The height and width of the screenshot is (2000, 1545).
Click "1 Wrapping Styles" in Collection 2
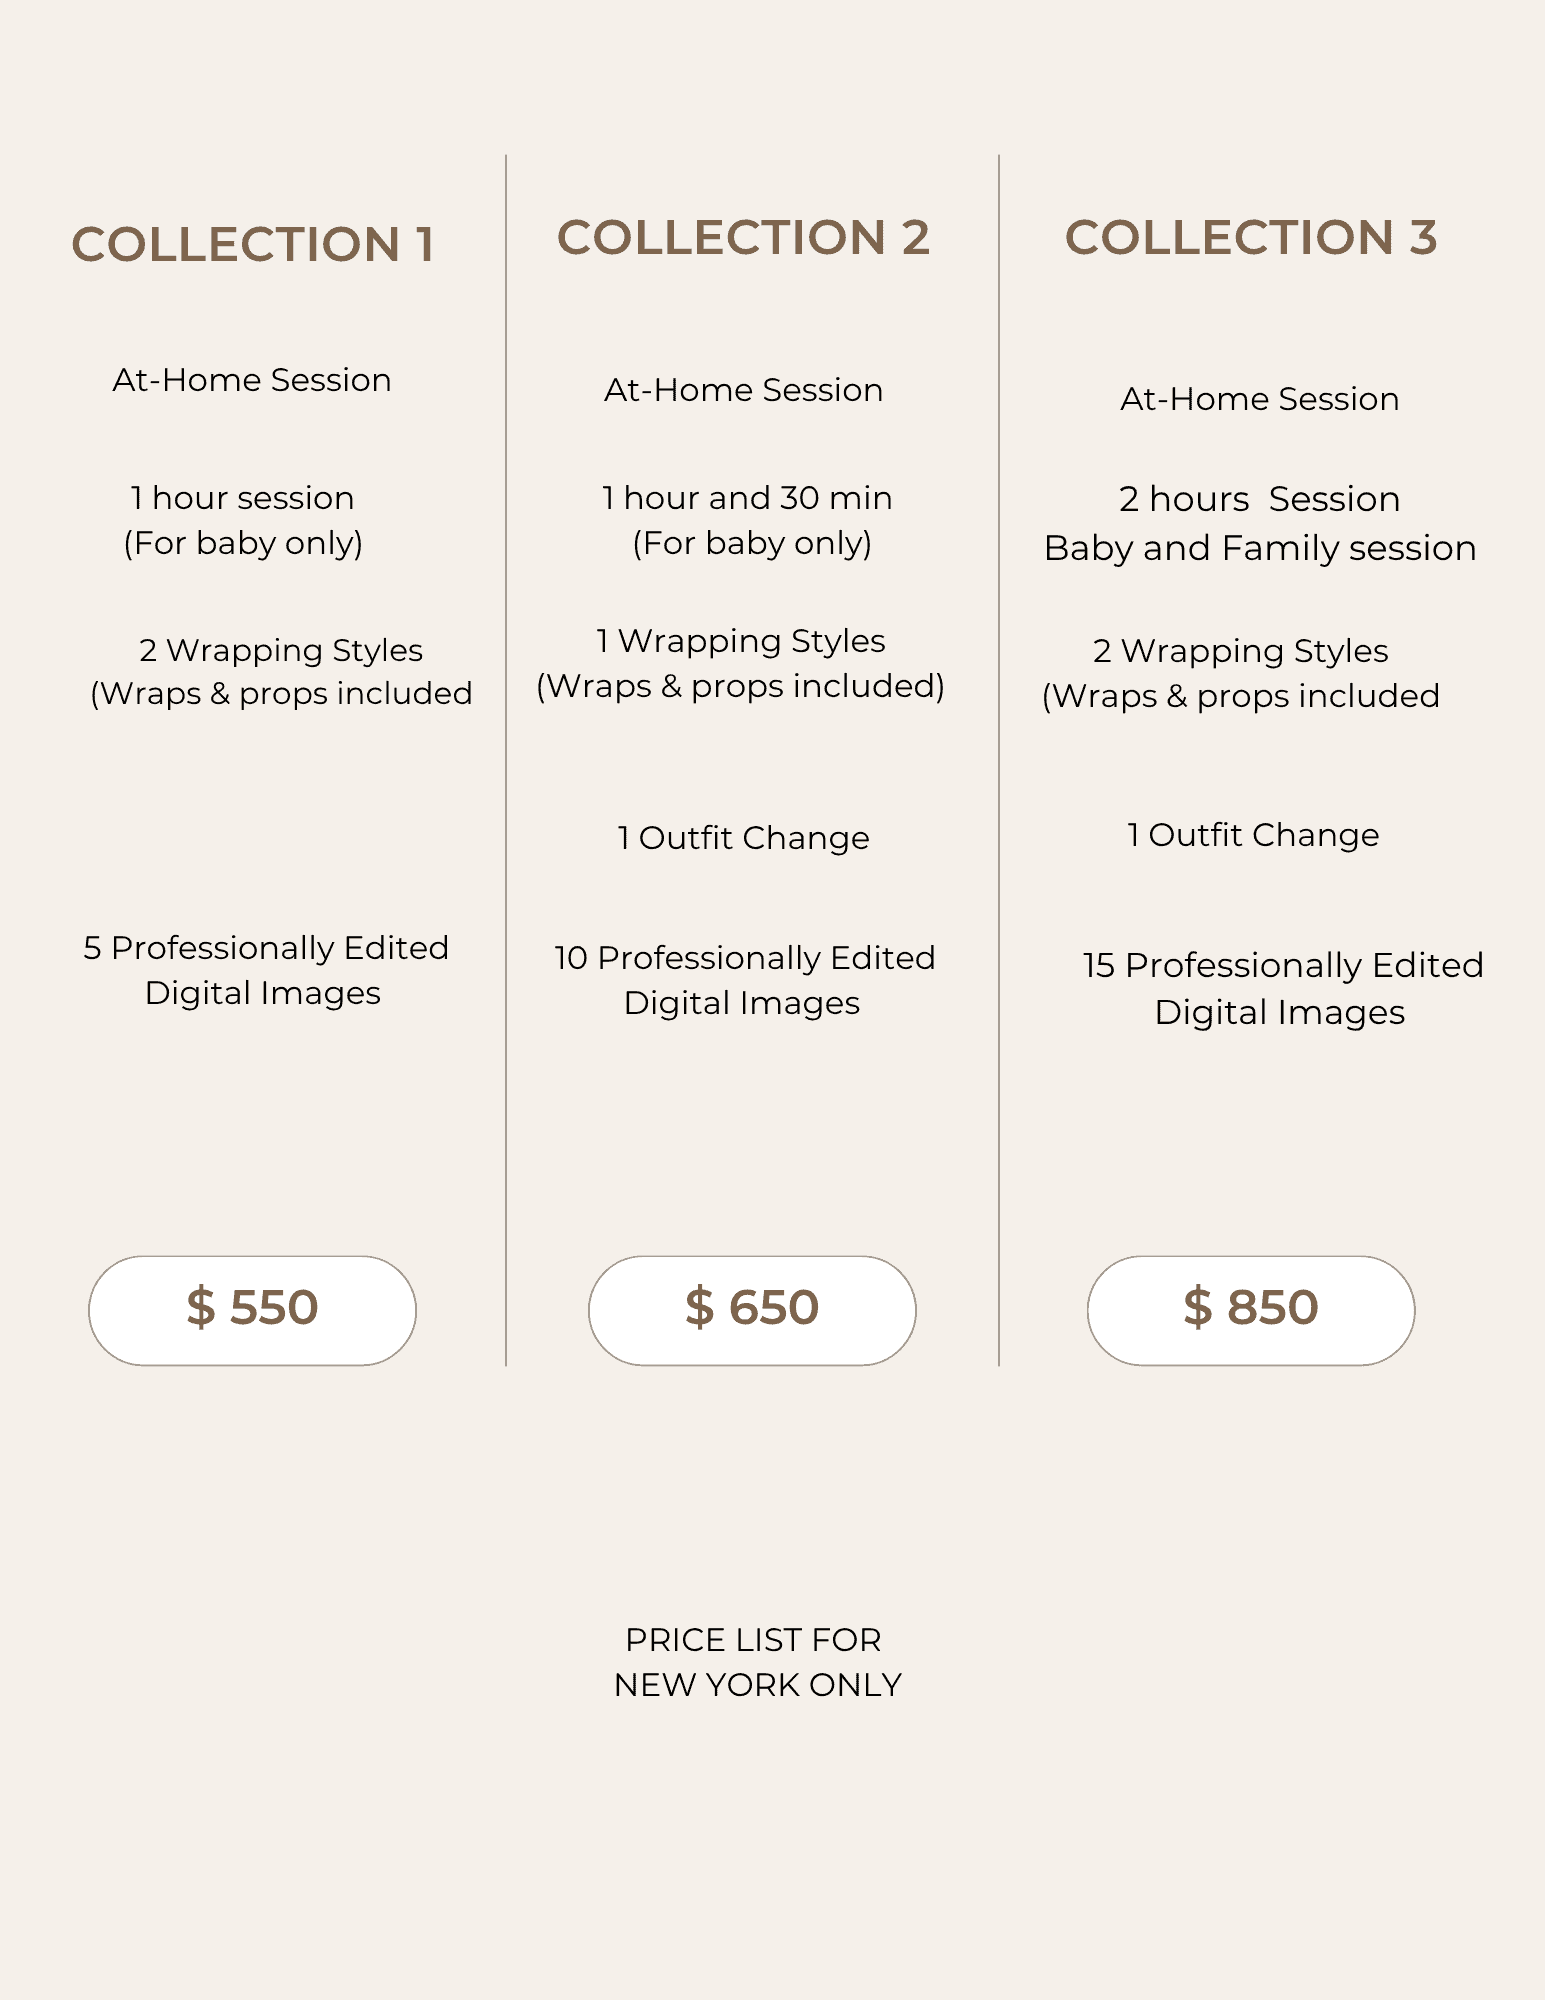[x=741, y=641]
